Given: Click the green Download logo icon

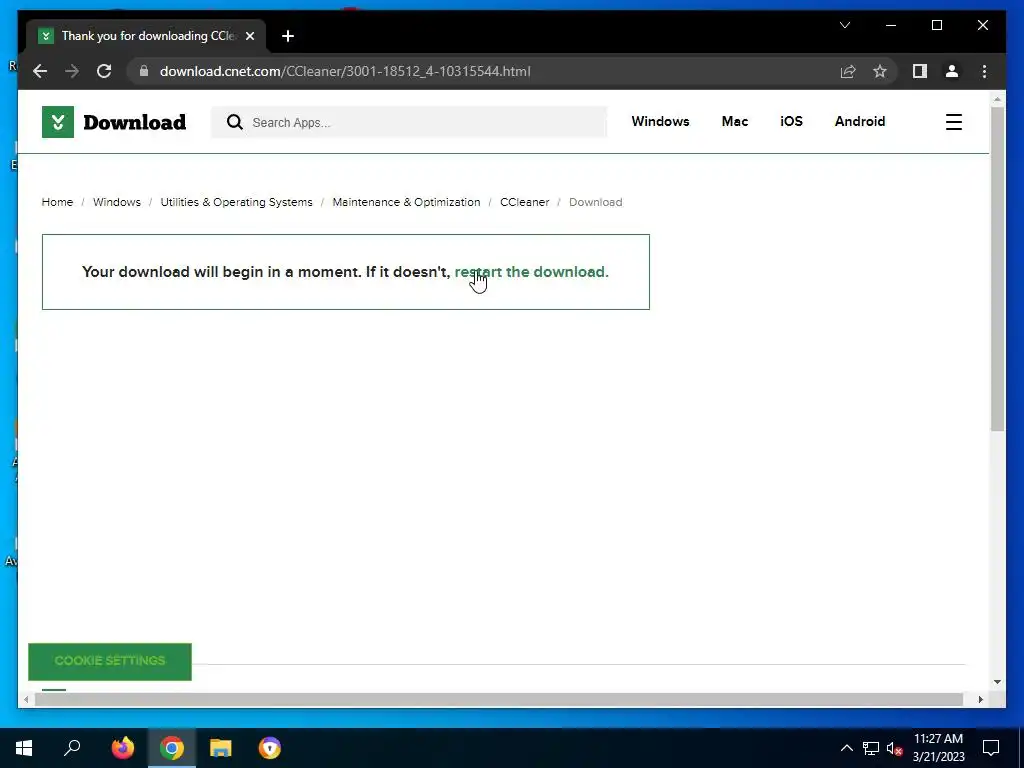Looking at the screenshot, I should tap(57, 121).
